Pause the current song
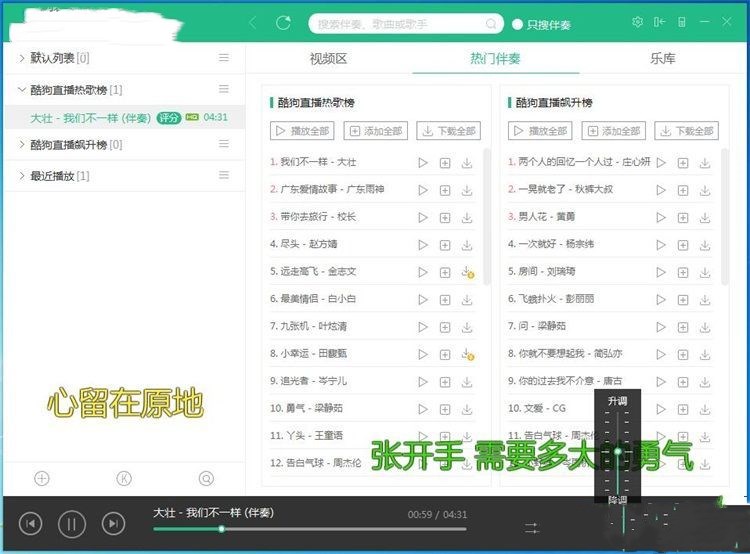Screen dimensions: 750x554 pyautogui.click(x=72, y=524)
